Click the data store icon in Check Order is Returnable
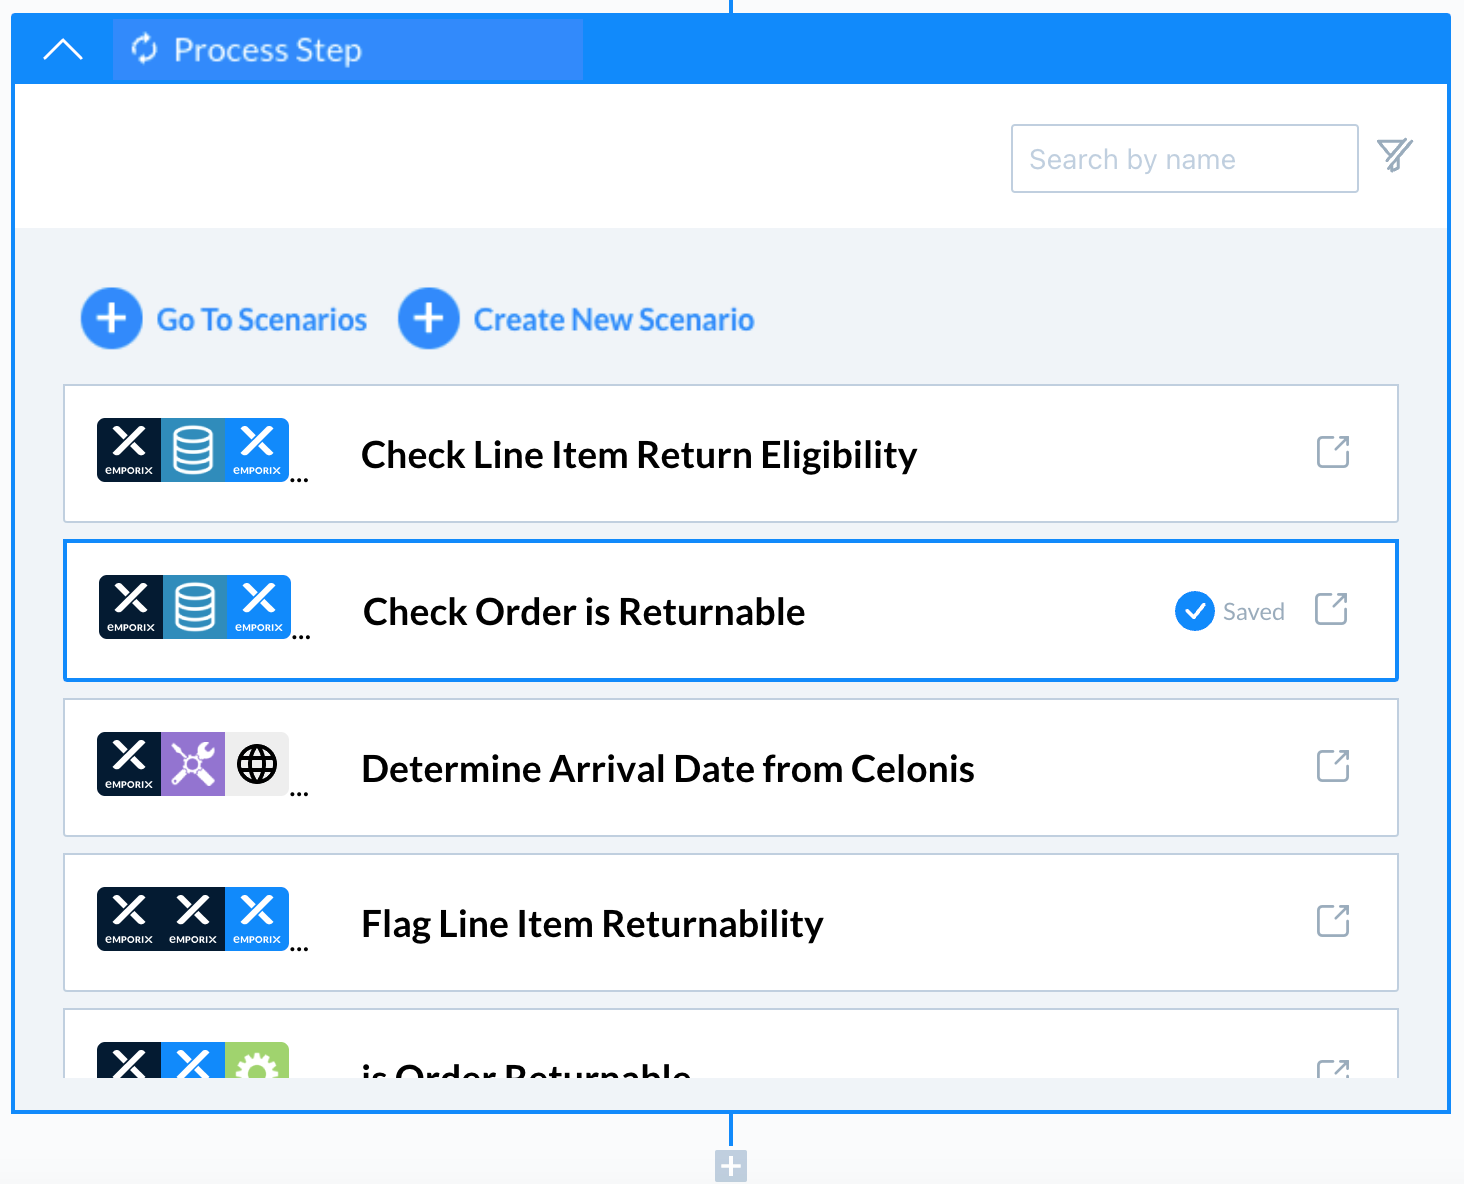1464x1184 pixels. (x=195, y=607)
